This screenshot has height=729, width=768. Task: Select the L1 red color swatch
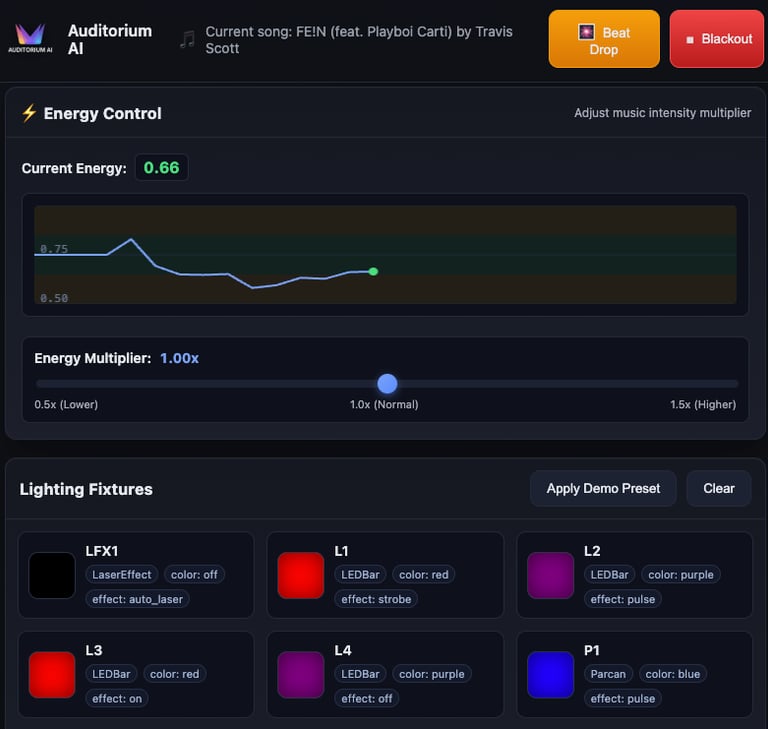301,575
